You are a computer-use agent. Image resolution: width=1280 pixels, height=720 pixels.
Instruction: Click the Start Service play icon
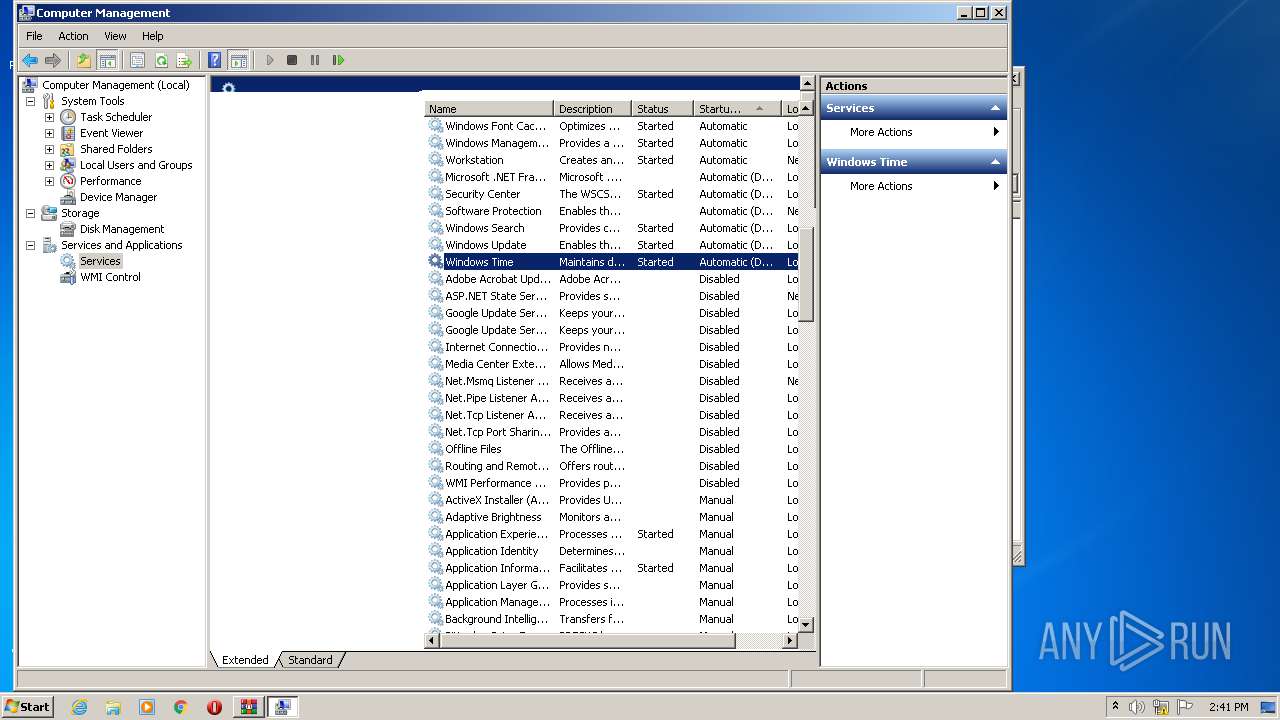[x=269, y=60]
